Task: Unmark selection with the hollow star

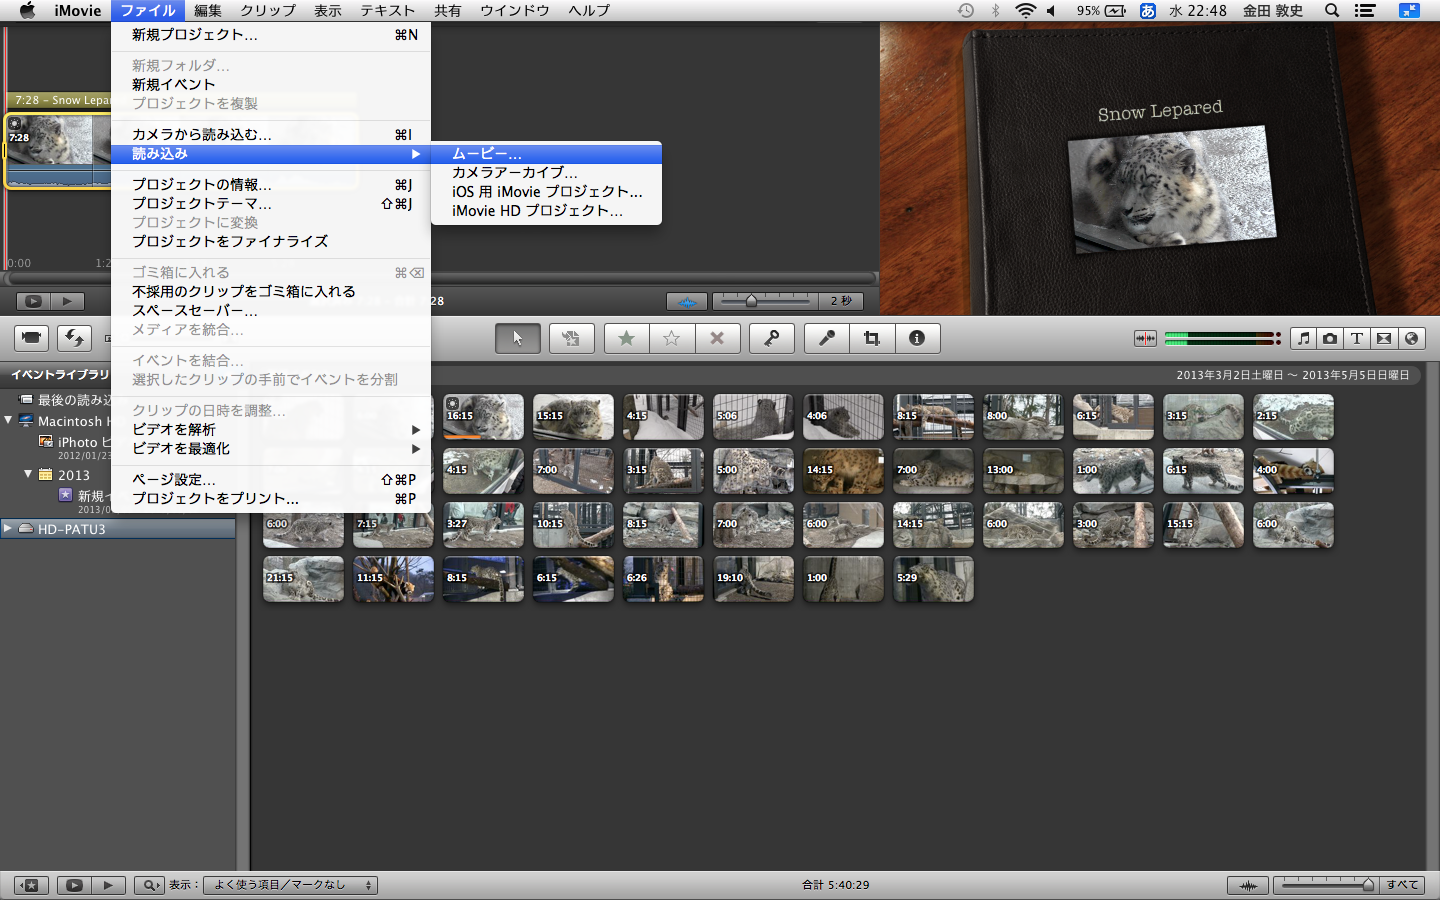Action: pyautogui.click(x=671, y=338)
